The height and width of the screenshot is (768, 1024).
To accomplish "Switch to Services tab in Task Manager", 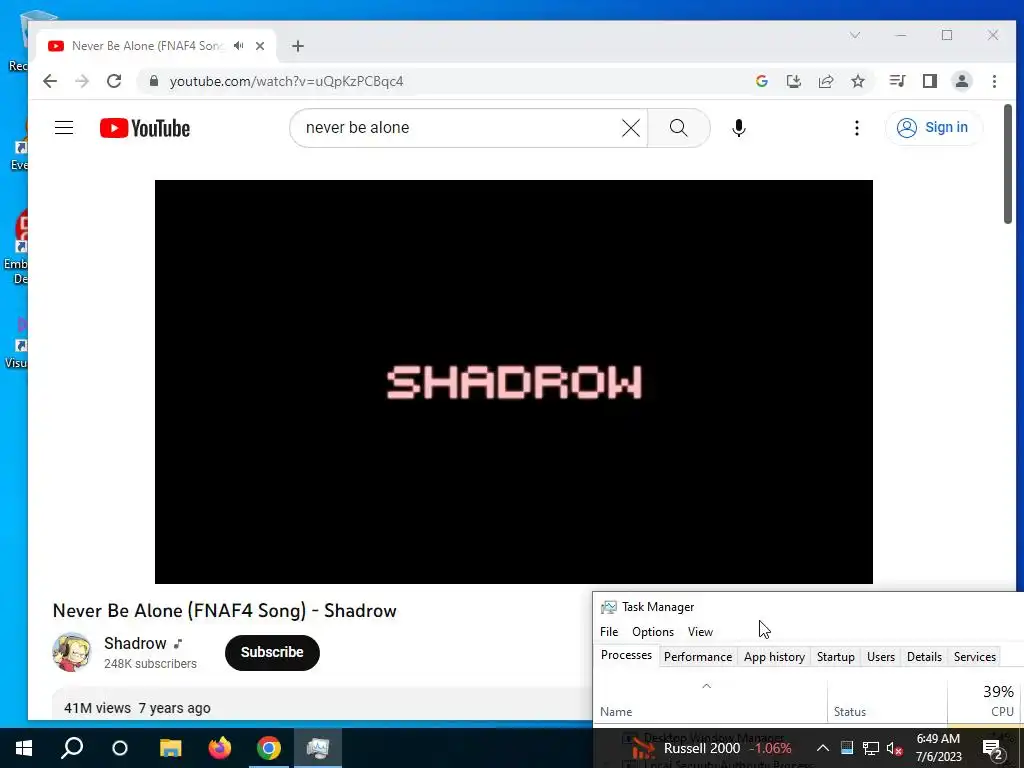I will [974, 657].
